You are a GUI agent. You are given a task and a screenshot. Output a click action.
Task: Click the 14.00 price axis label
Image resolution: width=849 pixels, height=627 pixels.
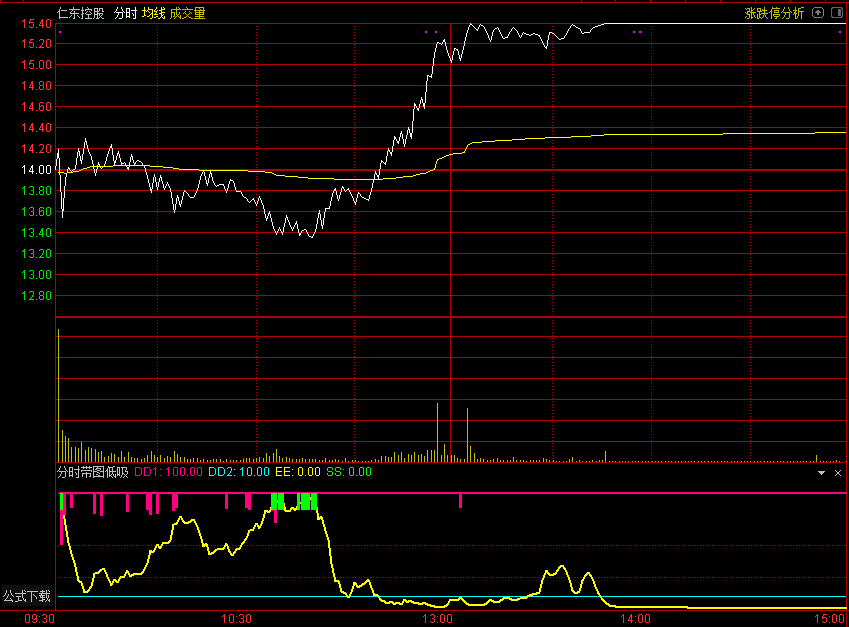tap(36, 170)
